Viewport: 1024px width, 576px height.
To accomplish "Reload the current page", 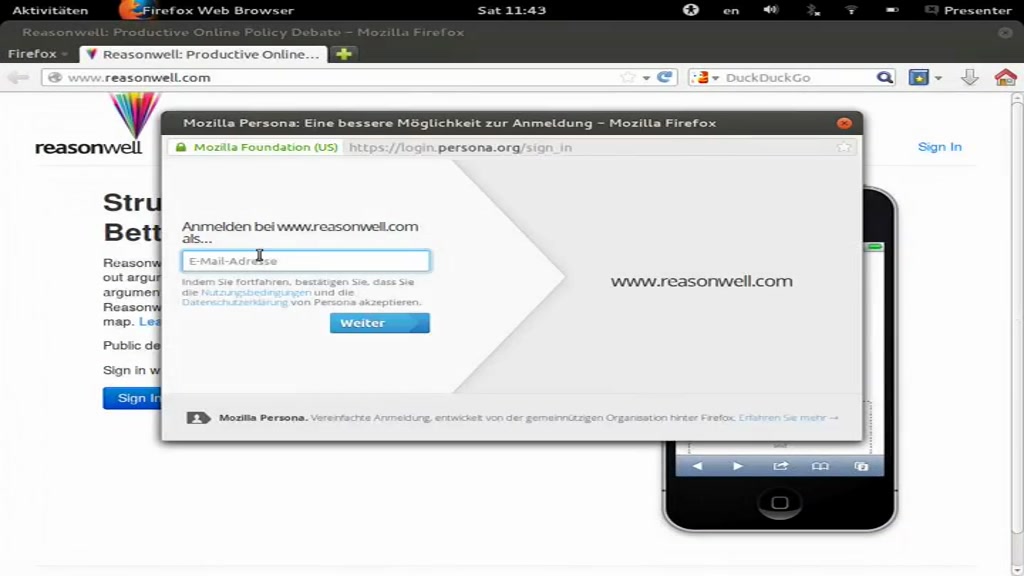I will coord(665,78).
